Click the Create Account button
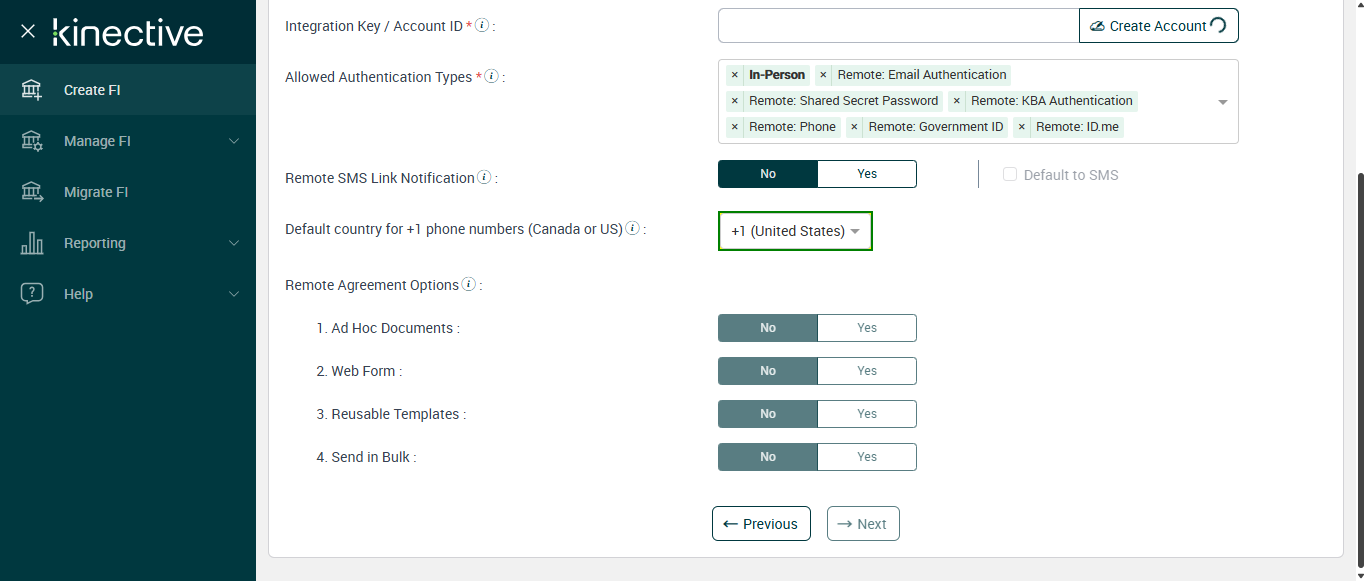 coord(1158,26)
